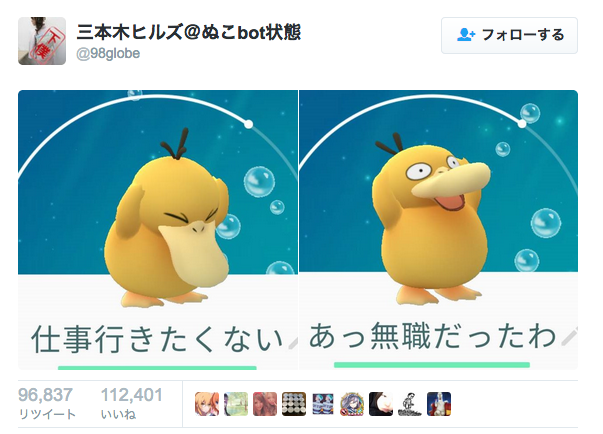Click the fourth liker avatar with grid pattern
Viewport: 603px width, 434px height.
294,404
